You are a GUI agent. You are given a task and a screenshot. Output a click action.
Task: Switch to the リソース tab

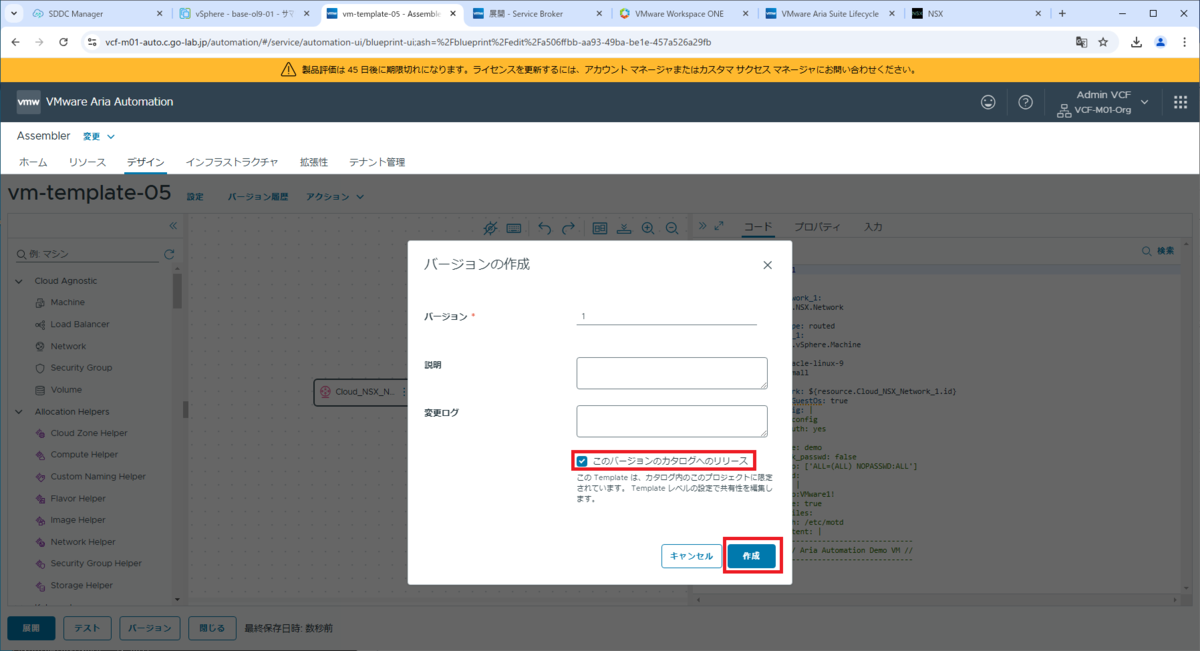87,162
